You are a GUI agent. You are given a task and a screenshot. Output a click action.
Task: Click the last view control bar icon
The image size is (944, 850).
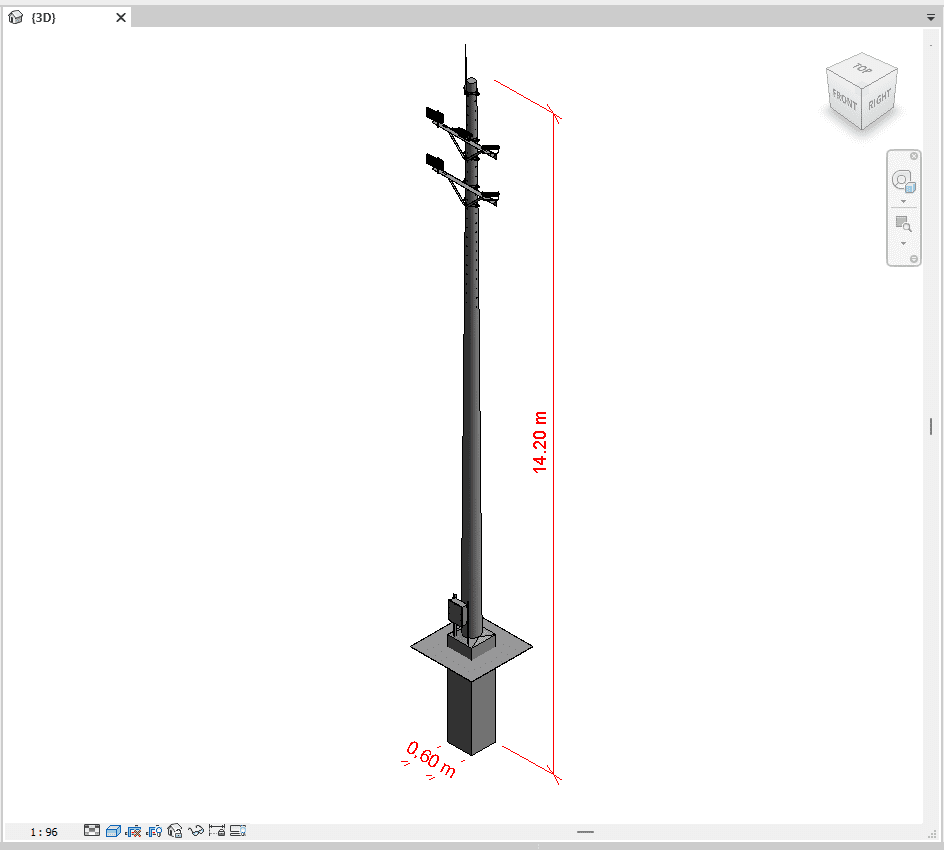point(237,830)
